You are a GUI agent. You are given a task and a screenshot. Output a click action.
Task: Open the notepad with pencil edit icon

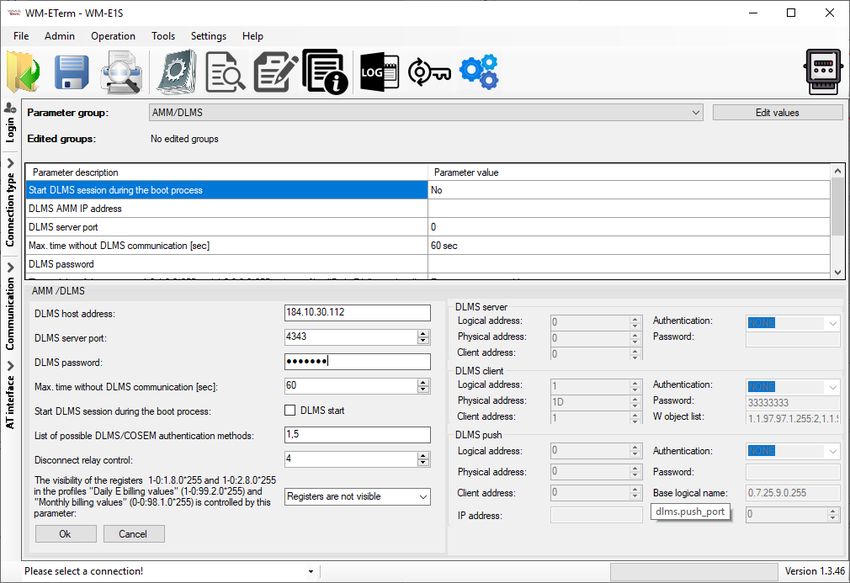(276, 72)
